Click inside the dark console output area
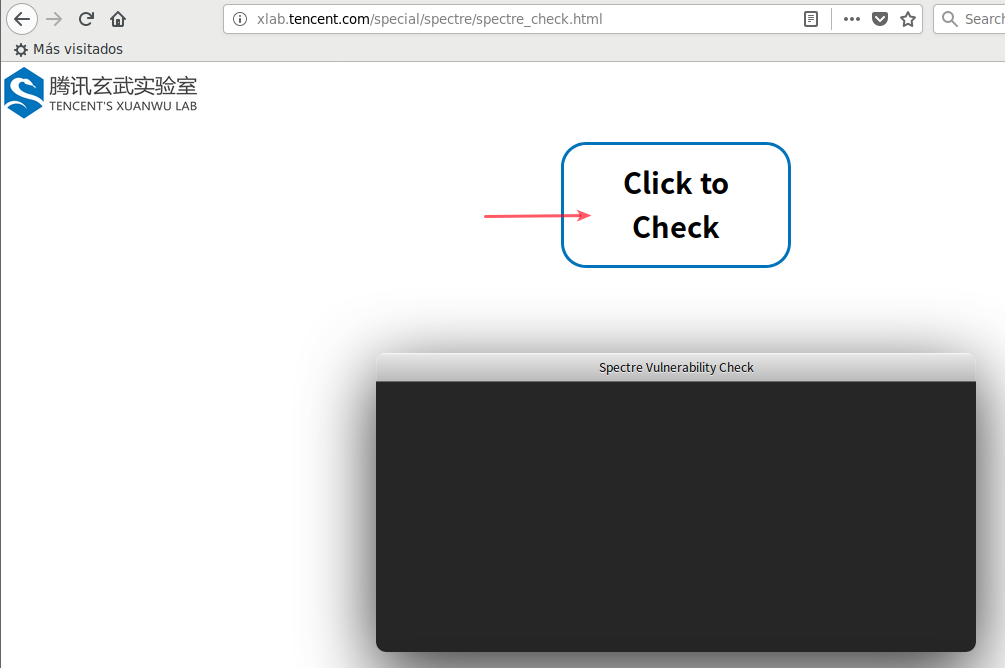Viewport: 1005px width, 668px height. [x=676, y=516]
